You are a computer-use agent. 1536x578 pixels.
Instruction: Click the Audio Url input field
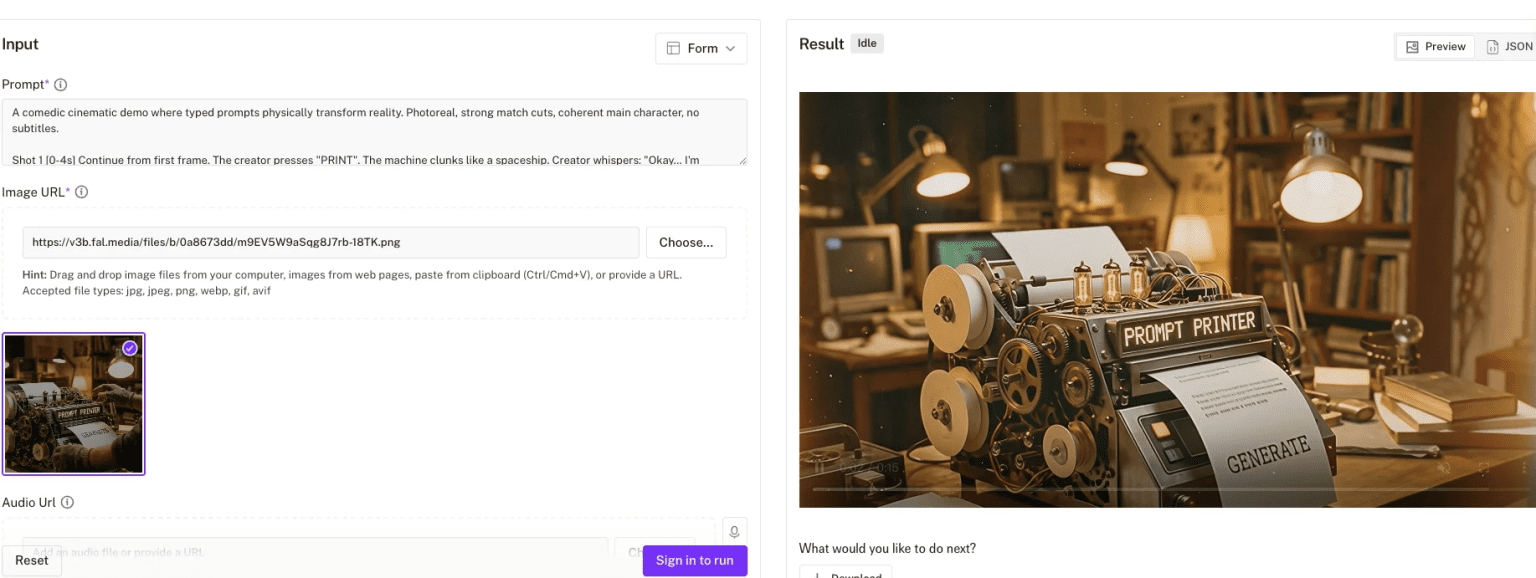click(x=315, y=551)
